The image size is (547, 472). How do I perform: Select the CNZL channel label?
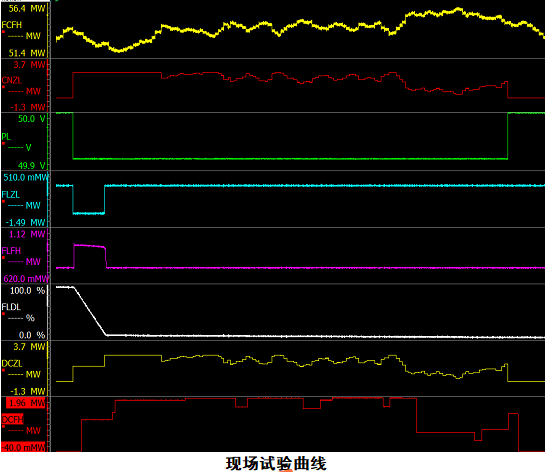coord(12,80)
